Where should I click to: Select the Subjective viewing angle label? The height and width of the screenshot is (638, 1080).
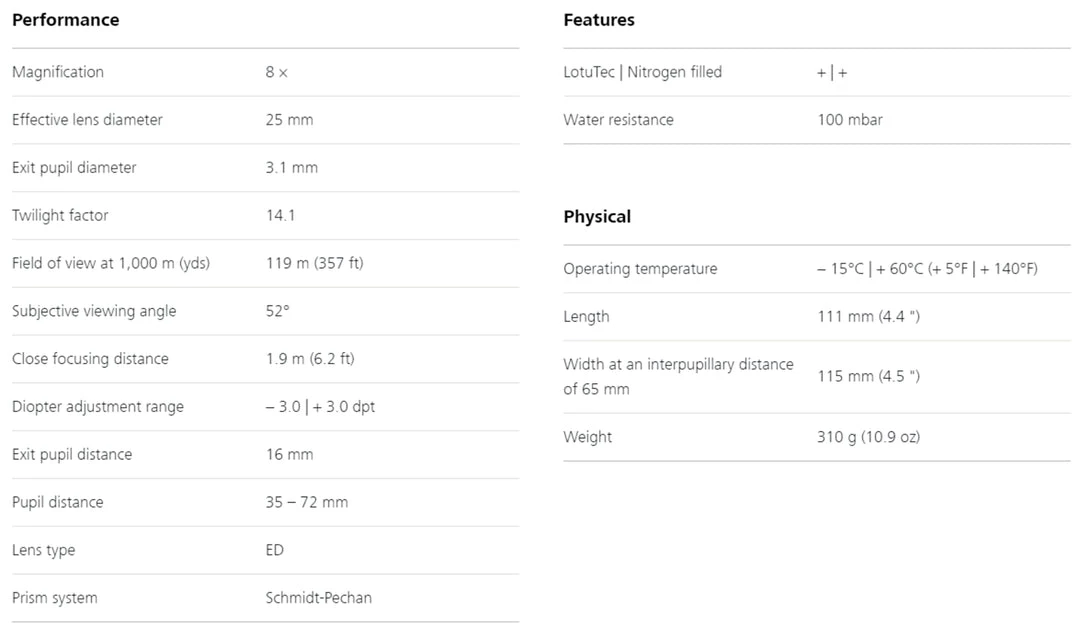pos(94,311)
